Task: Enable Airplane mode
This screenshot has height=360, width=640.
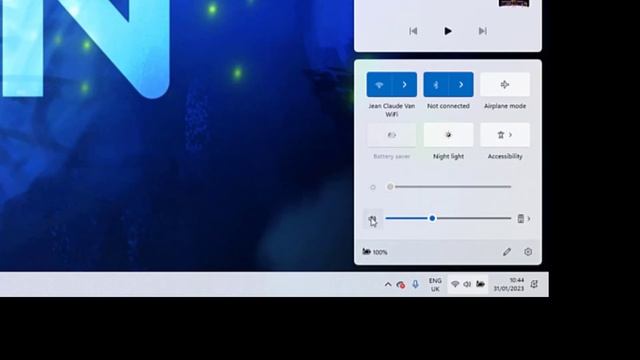Action: pos(505,84)
